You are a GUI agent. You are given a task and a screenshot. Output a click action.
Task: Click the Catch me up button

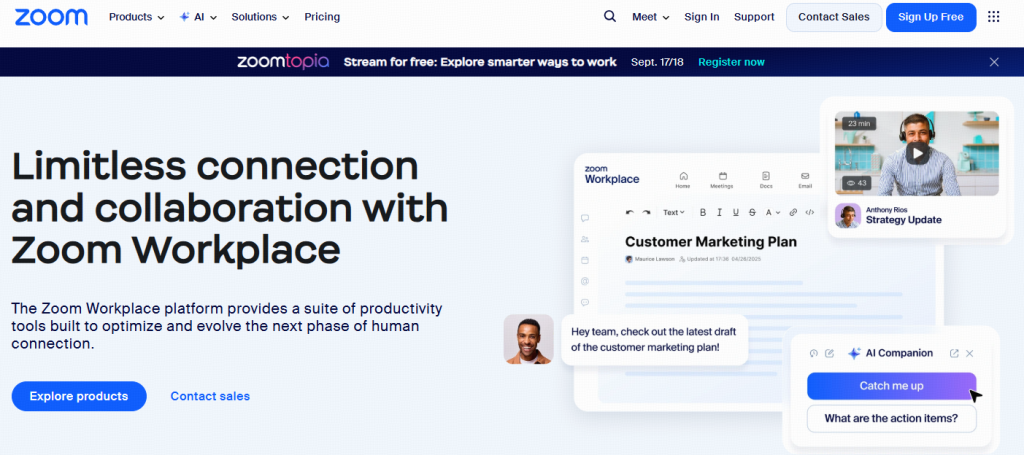point(891,386)
